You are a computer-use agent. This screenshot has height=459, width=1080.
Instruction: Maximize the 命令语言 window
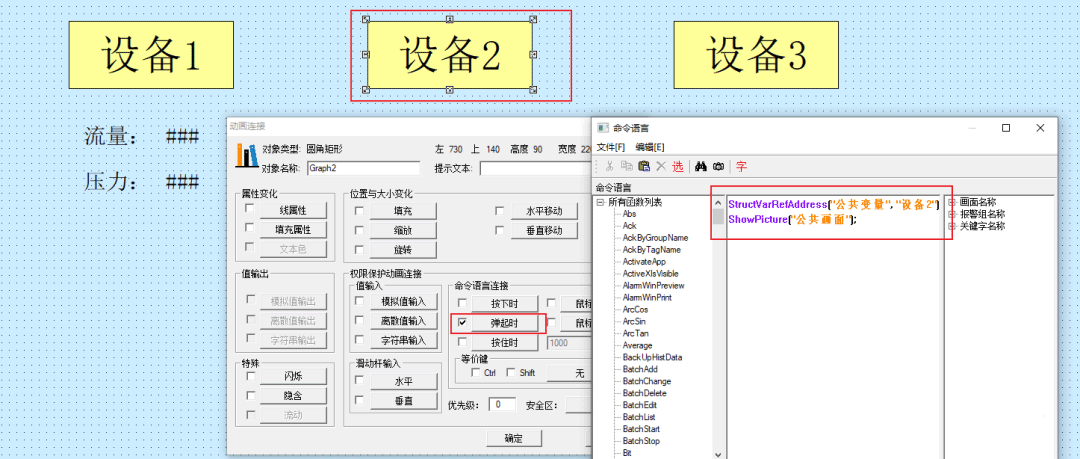point(1006,128)
